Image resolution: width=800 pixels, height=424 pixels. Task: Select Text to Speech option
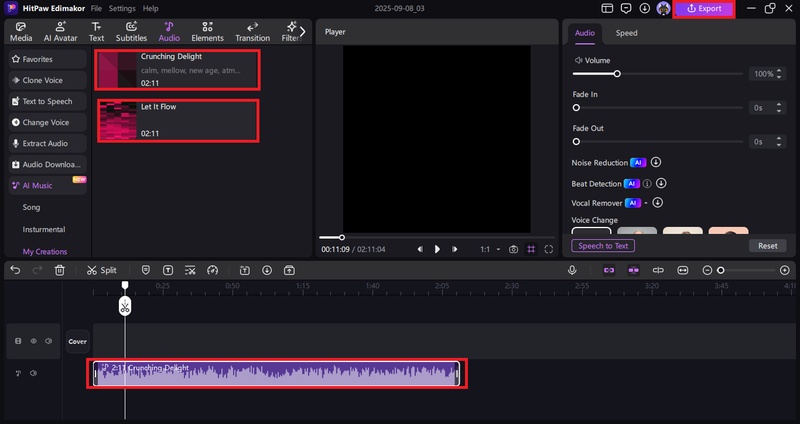coord(47,101)
